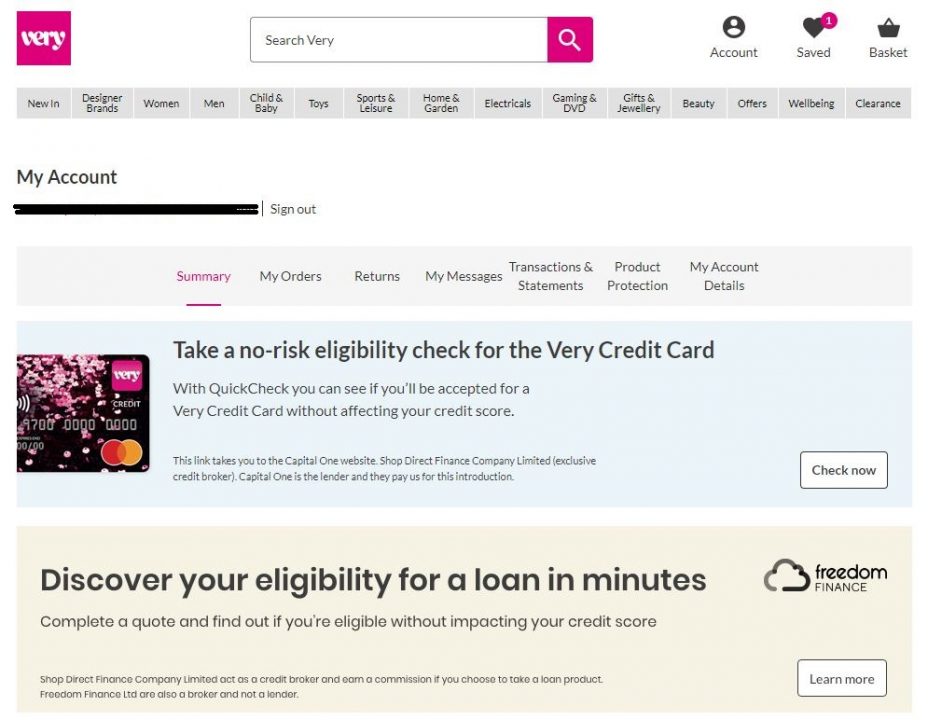
Task: Click the Learn more loan button
Action: click(842, 679)
